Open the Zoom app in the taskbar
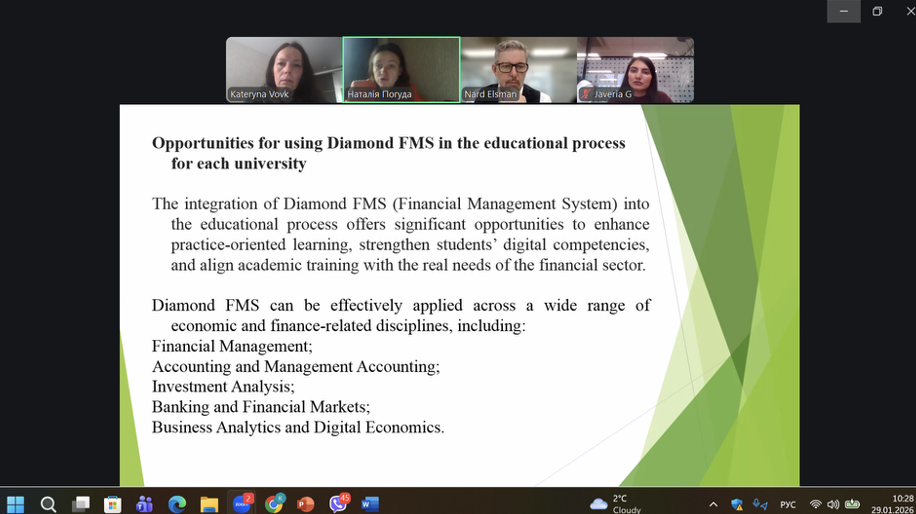Image resolution: width=916 pixels, height=514 pixels. coord(241,504)
